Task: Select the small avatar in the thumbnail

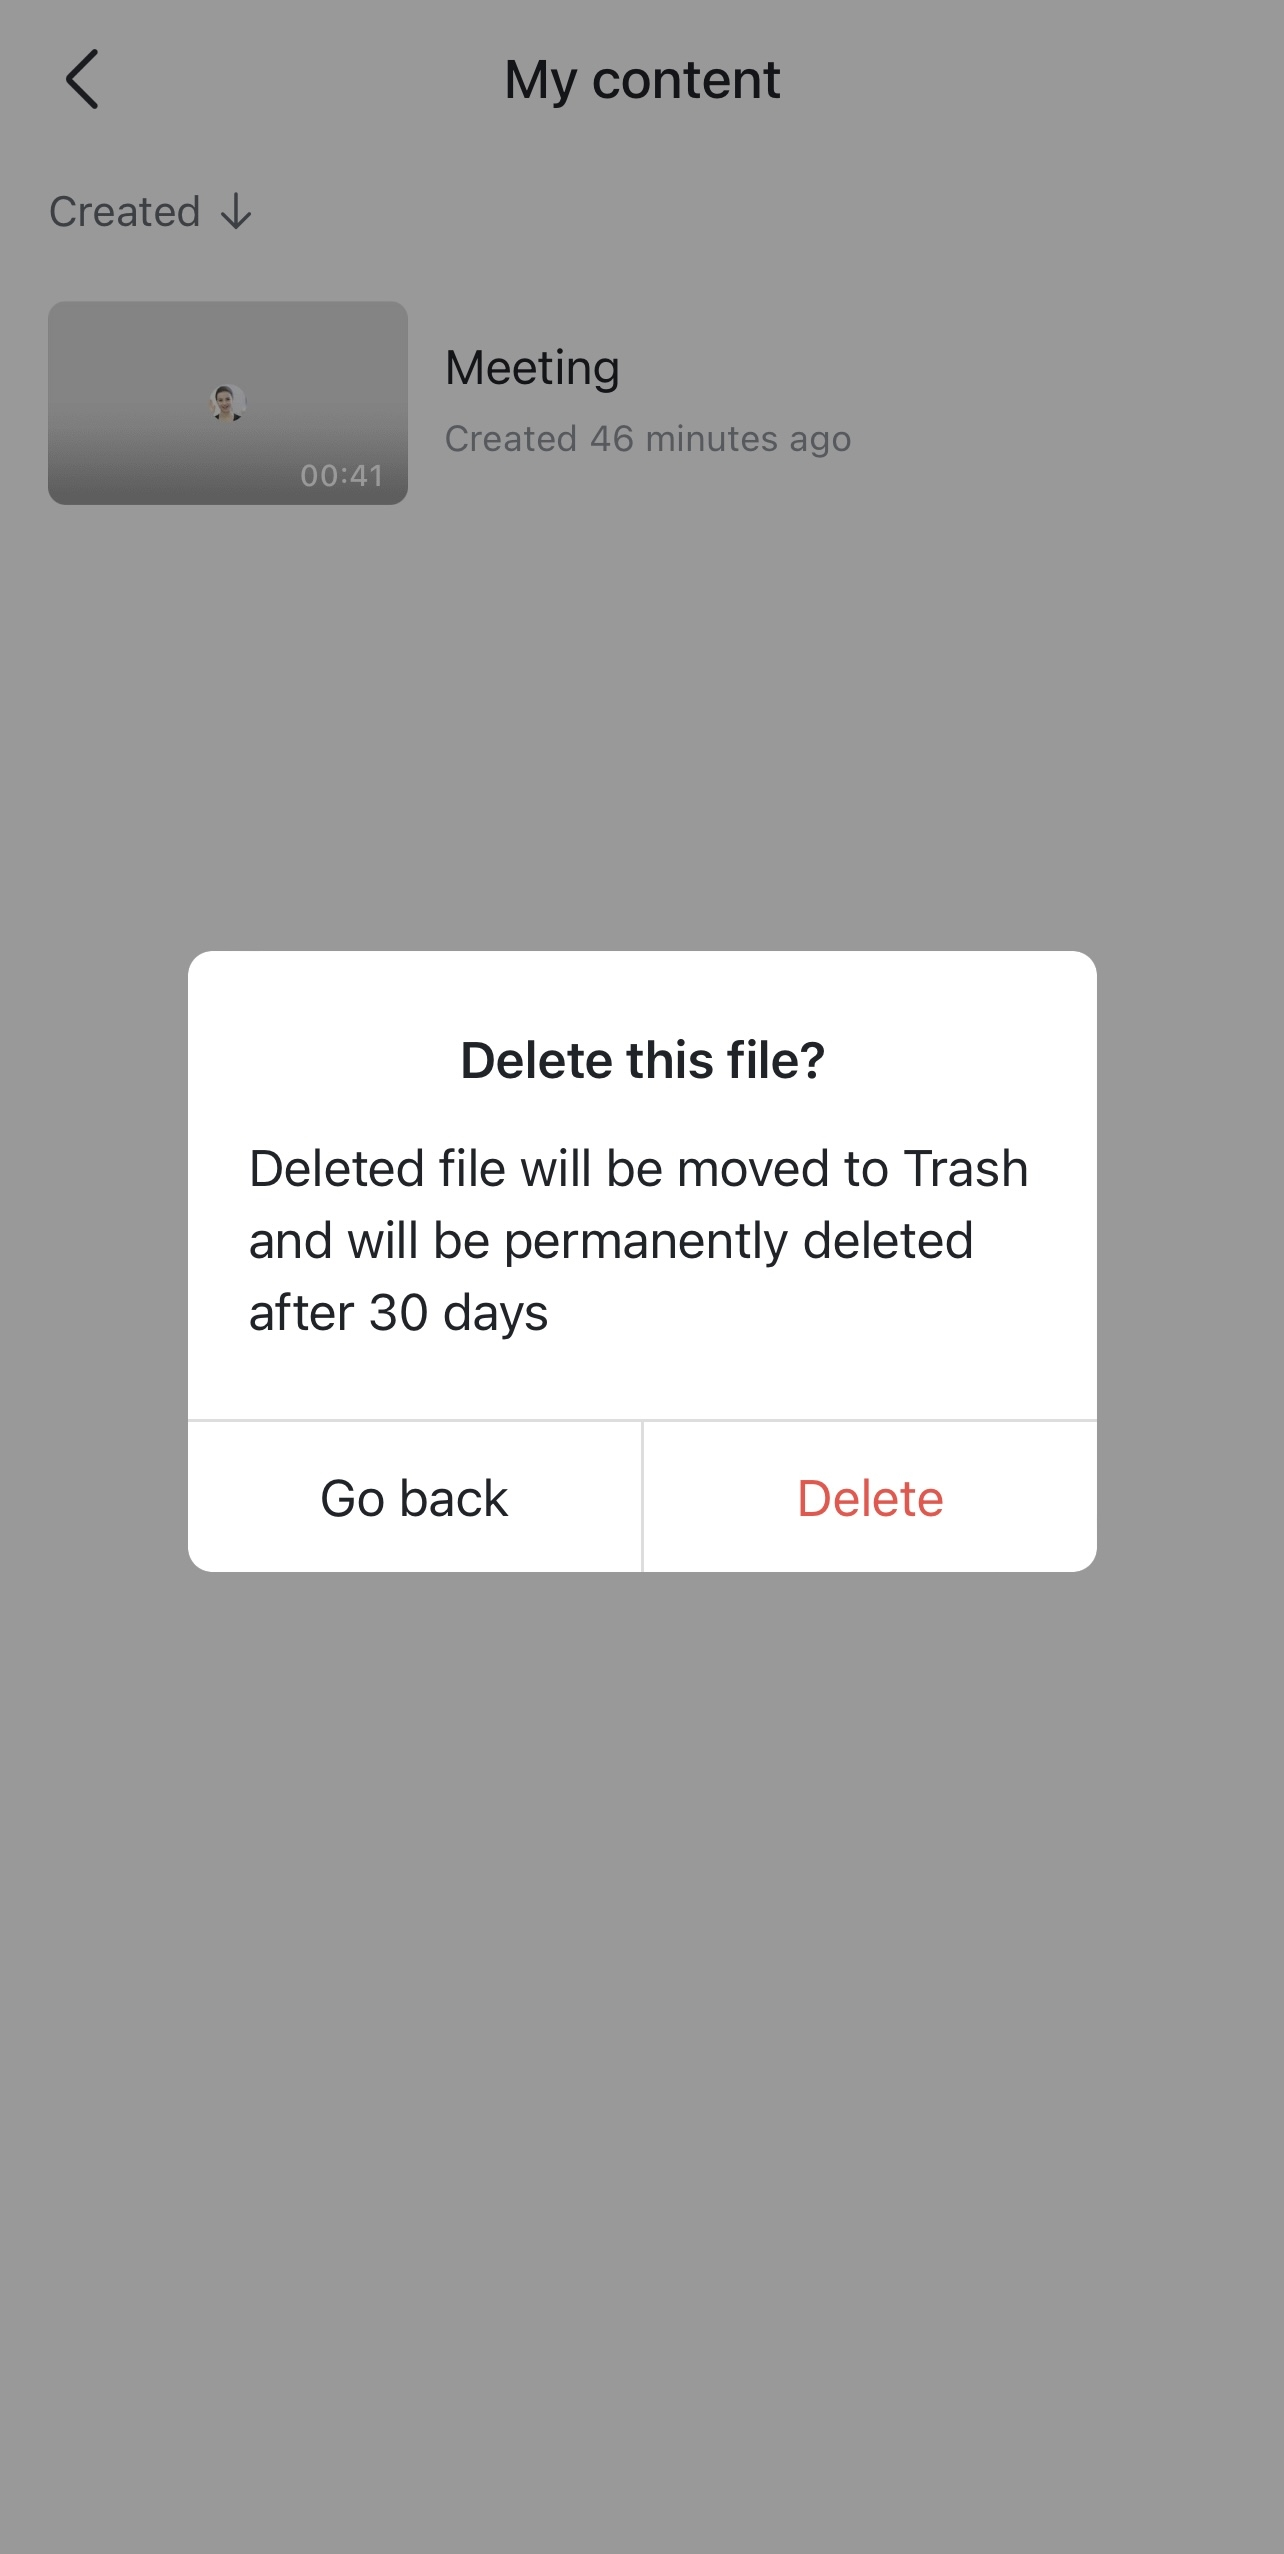Action: pos(228,403)
